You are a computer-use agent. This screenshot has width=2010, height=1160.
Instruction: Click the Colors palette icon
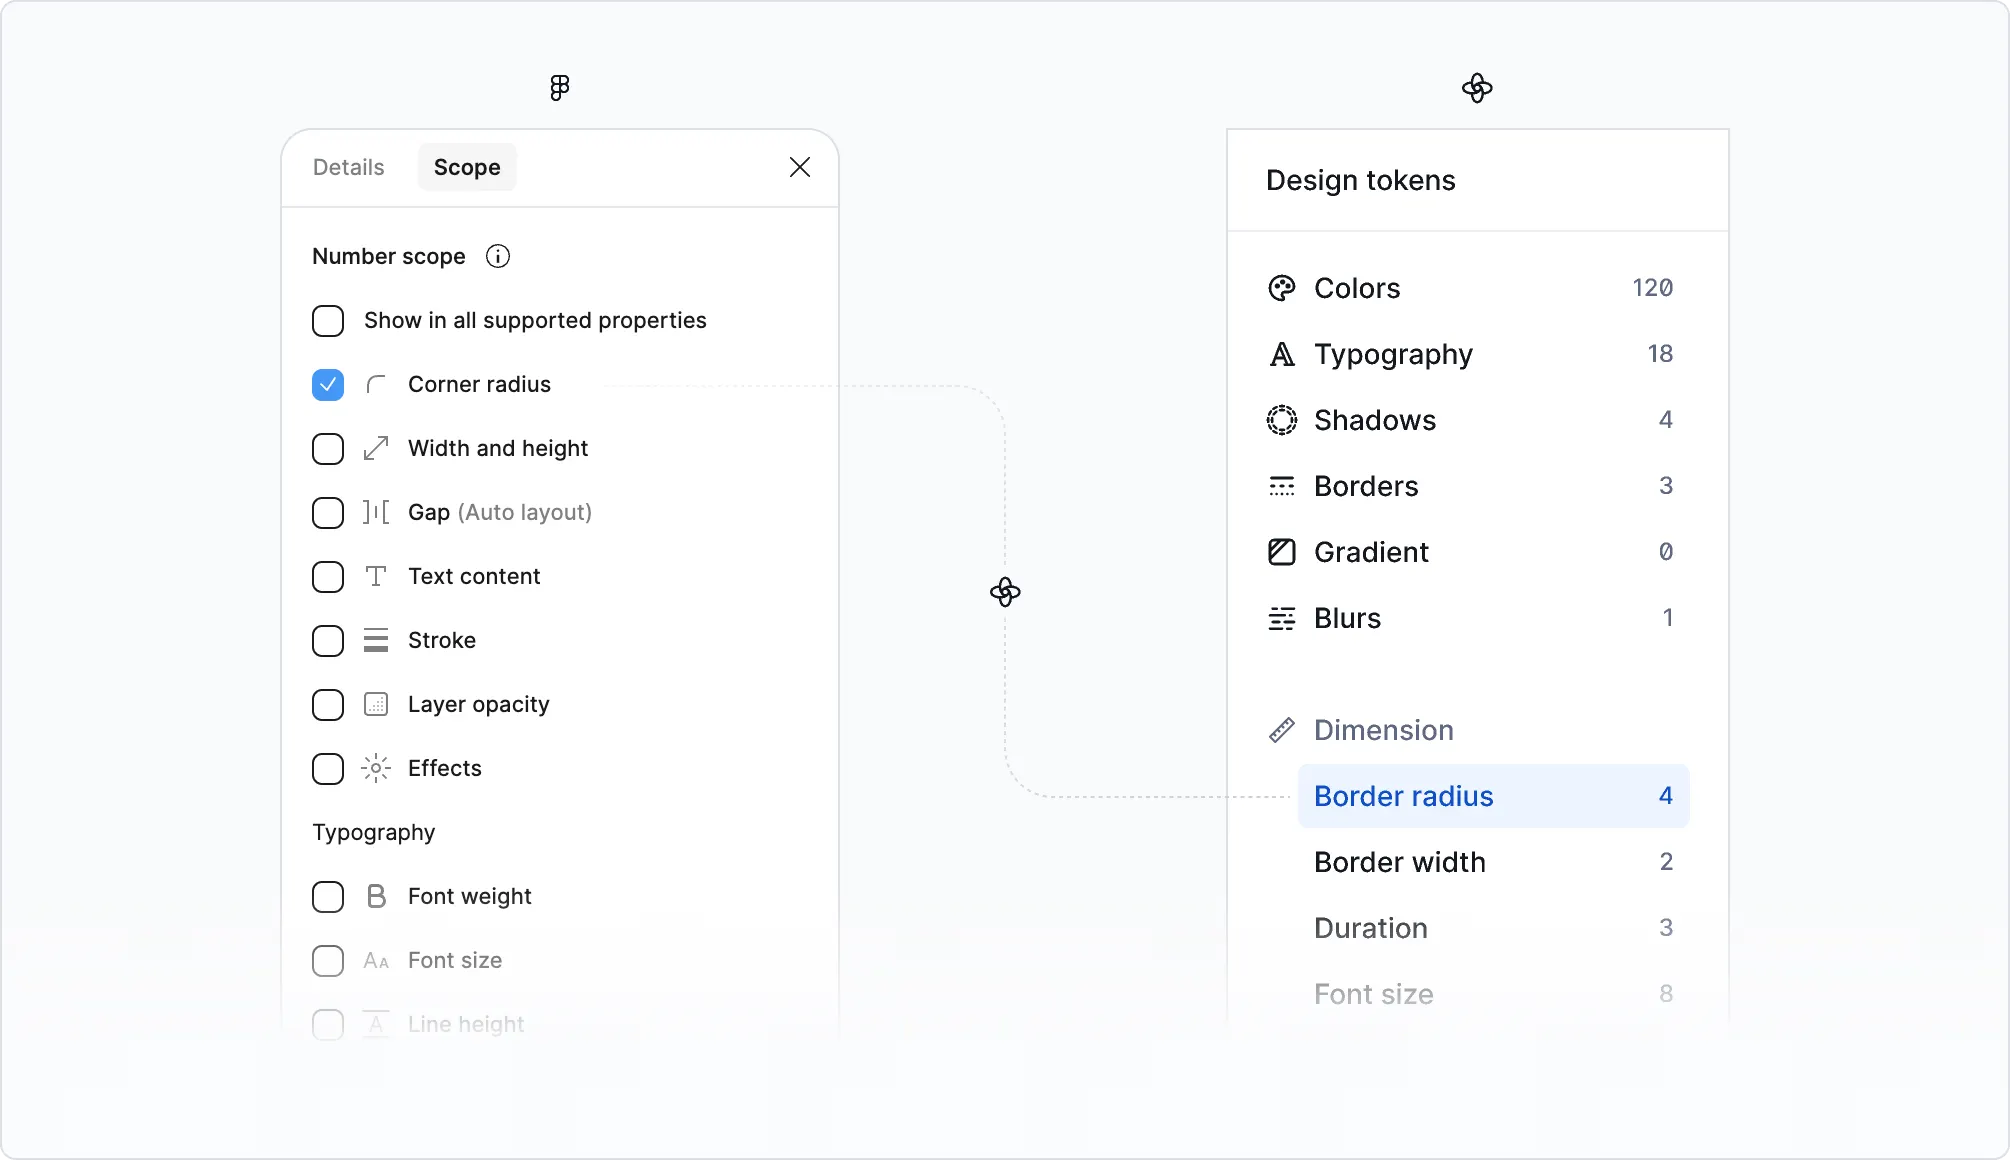coord(1282,288)
